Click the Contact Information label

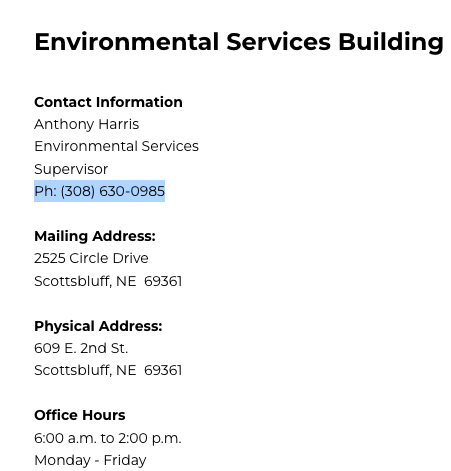pos(108,102)
